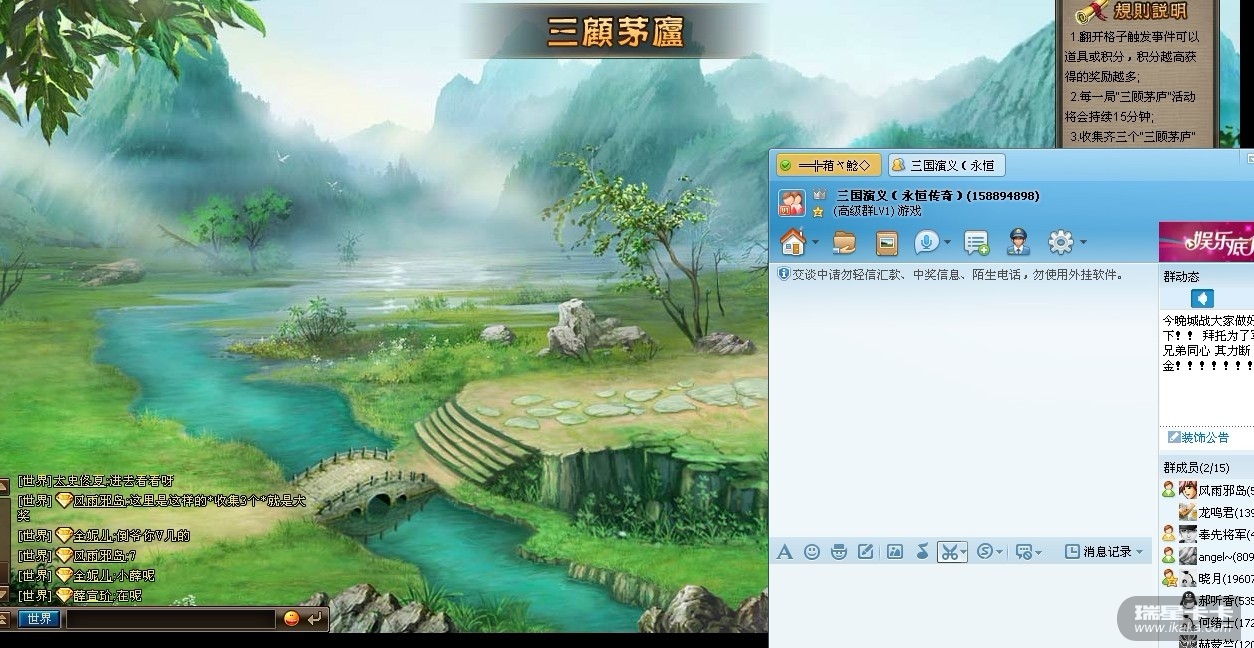Click the game chat up arrow
This screenshot has height=648, width=1254.
coord(4,486)
